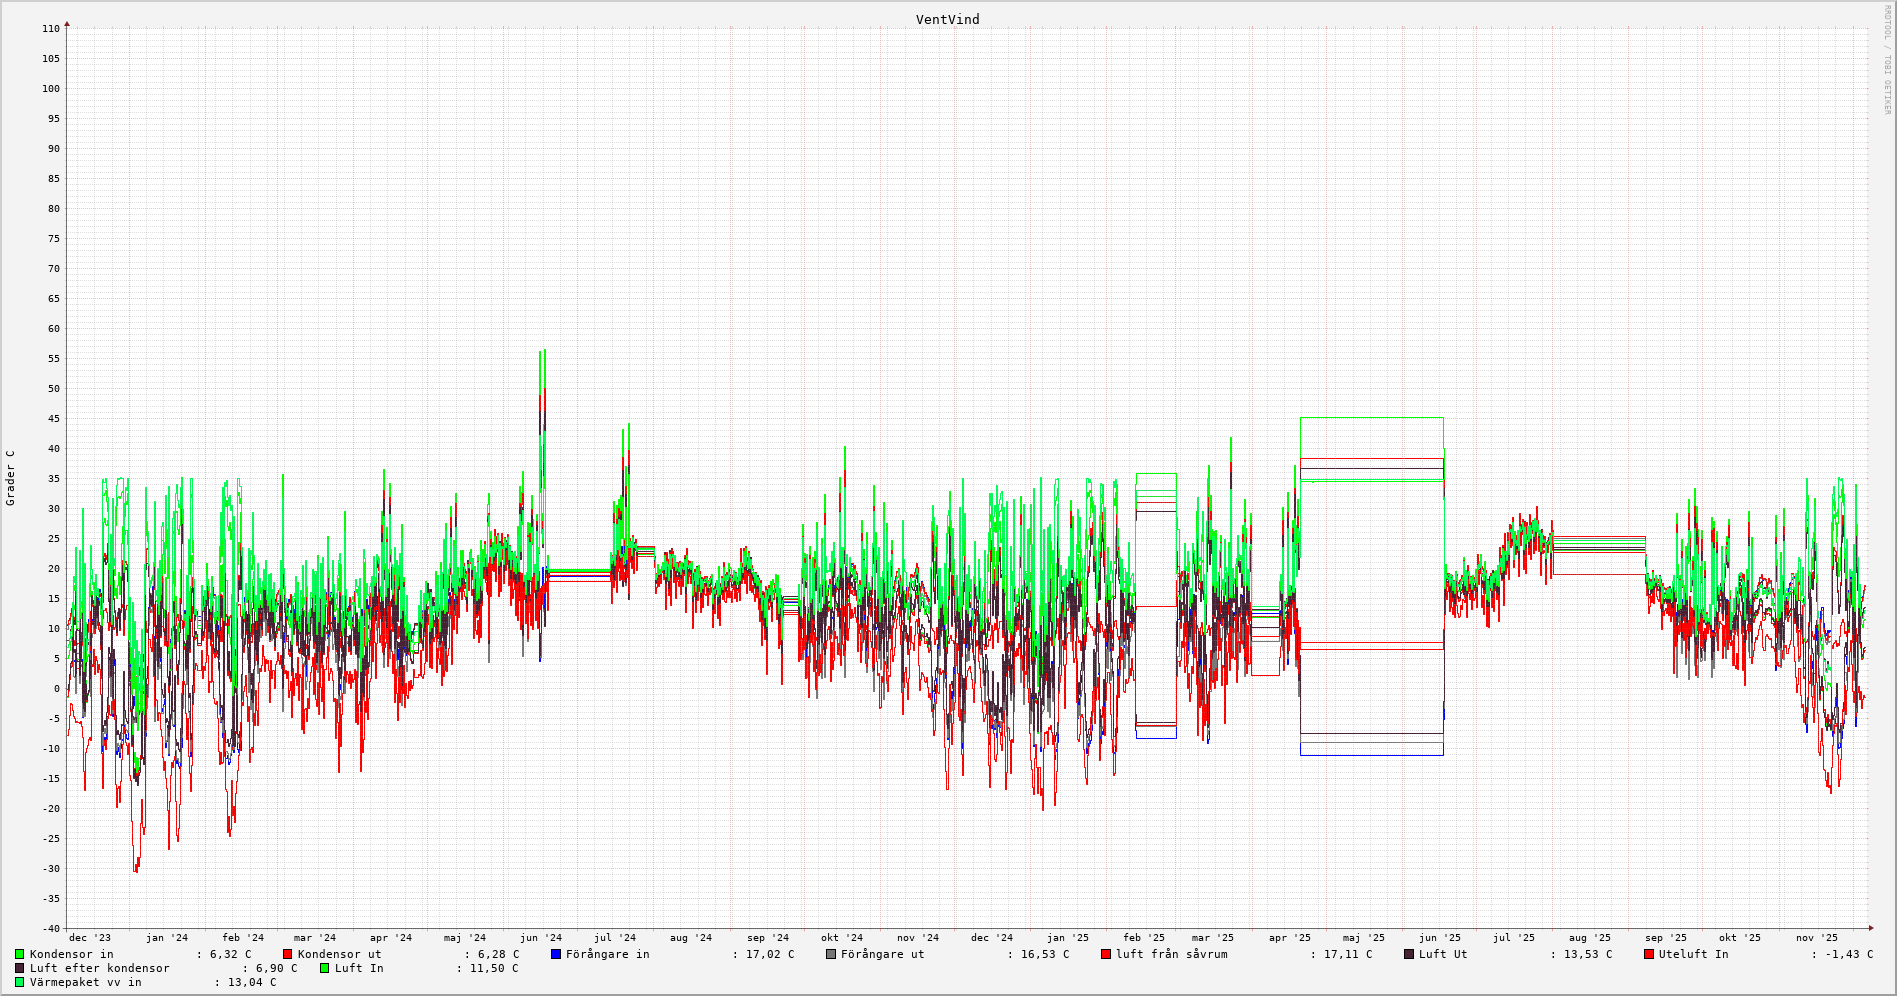Viewport: 1897px width, 996px height.
Task: Click the 'jun '24' month label
Action: click(x=540, y=938)
